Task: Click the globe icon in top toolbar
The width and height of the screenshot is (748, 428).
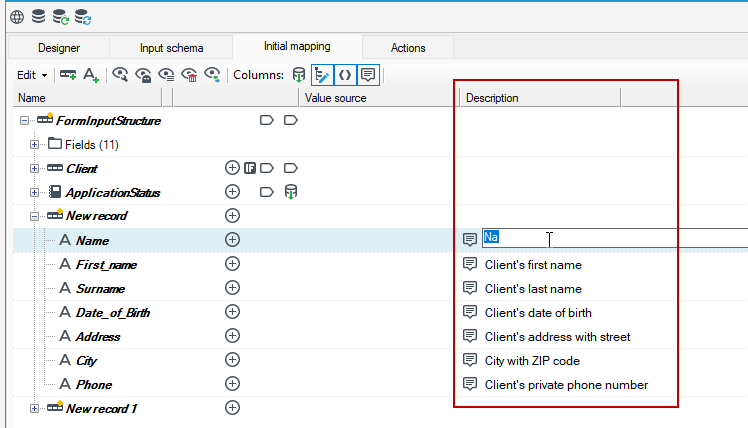Action: 17,17
